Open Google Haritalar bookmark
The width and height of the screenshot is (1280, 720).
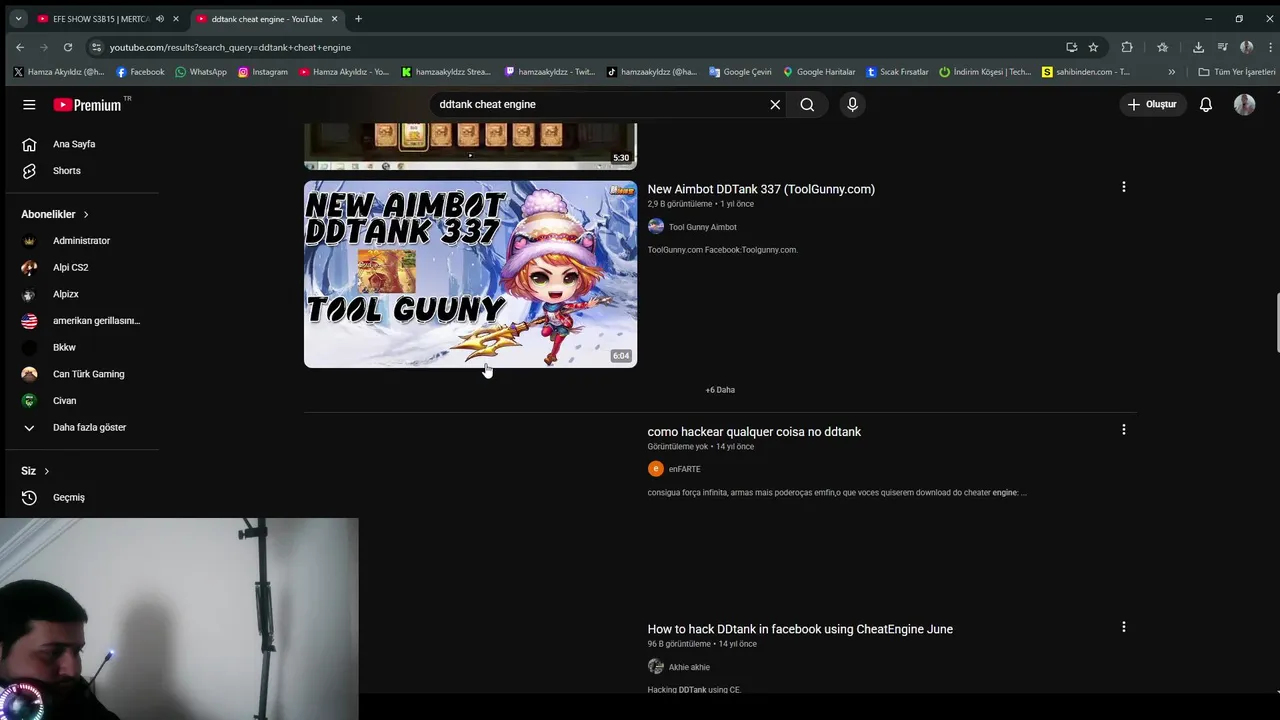pyautogui.click(x=819, y=72)
